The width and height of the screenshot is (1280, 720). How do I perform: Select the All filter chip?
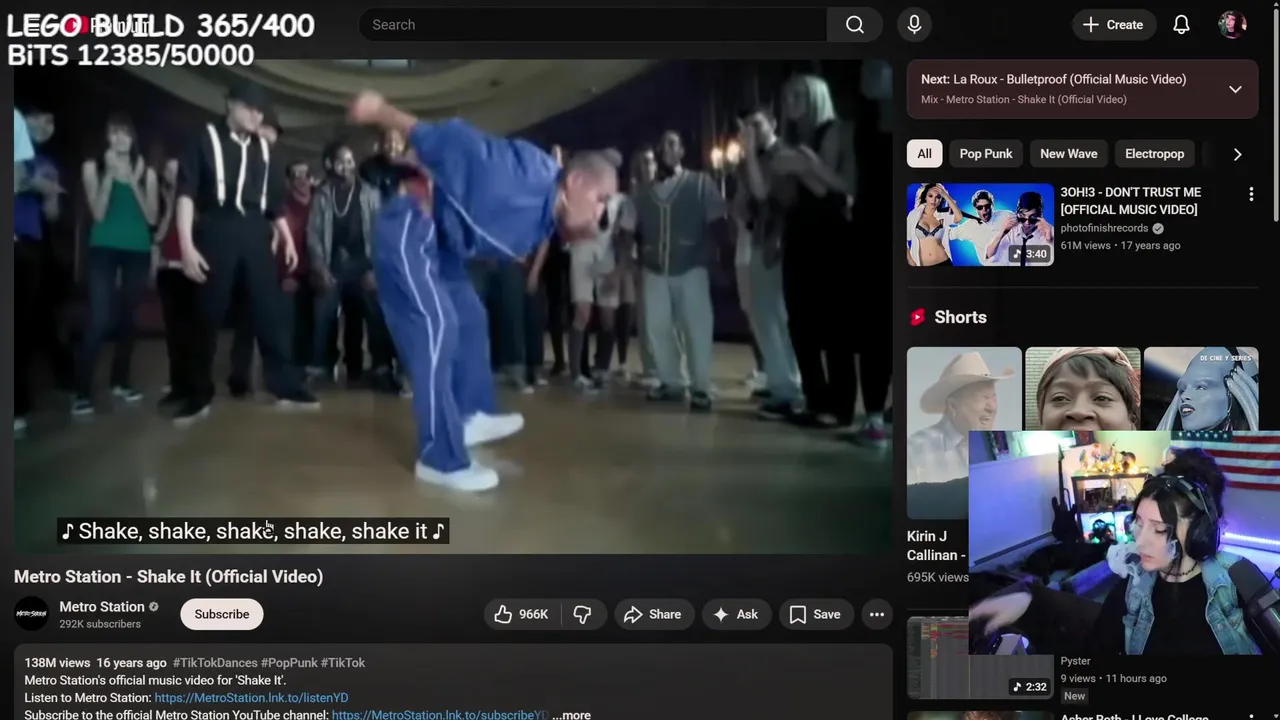(924, 153)
